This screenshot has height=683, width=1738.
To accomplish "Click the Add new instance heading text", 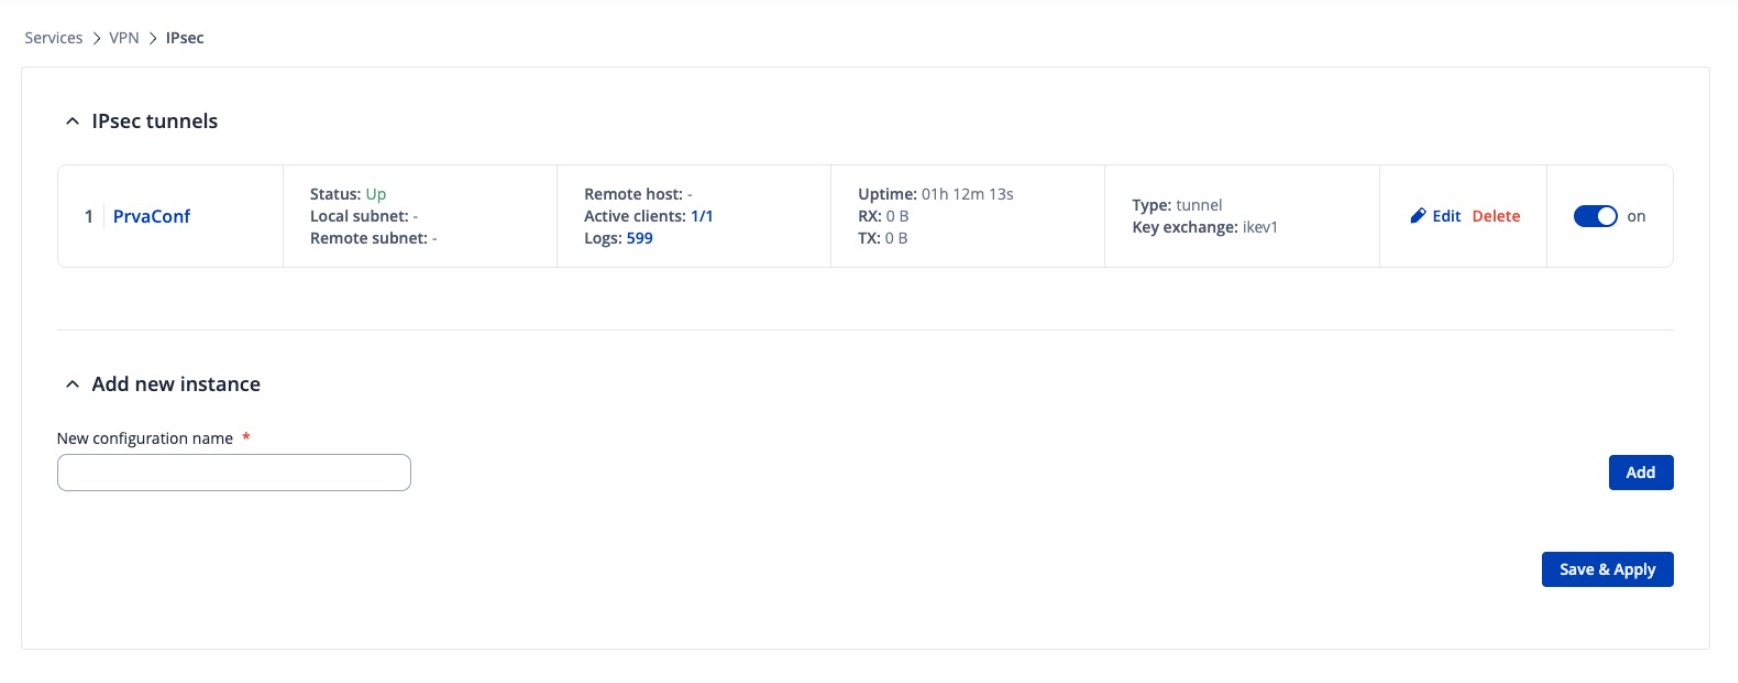I will (176, 384).
